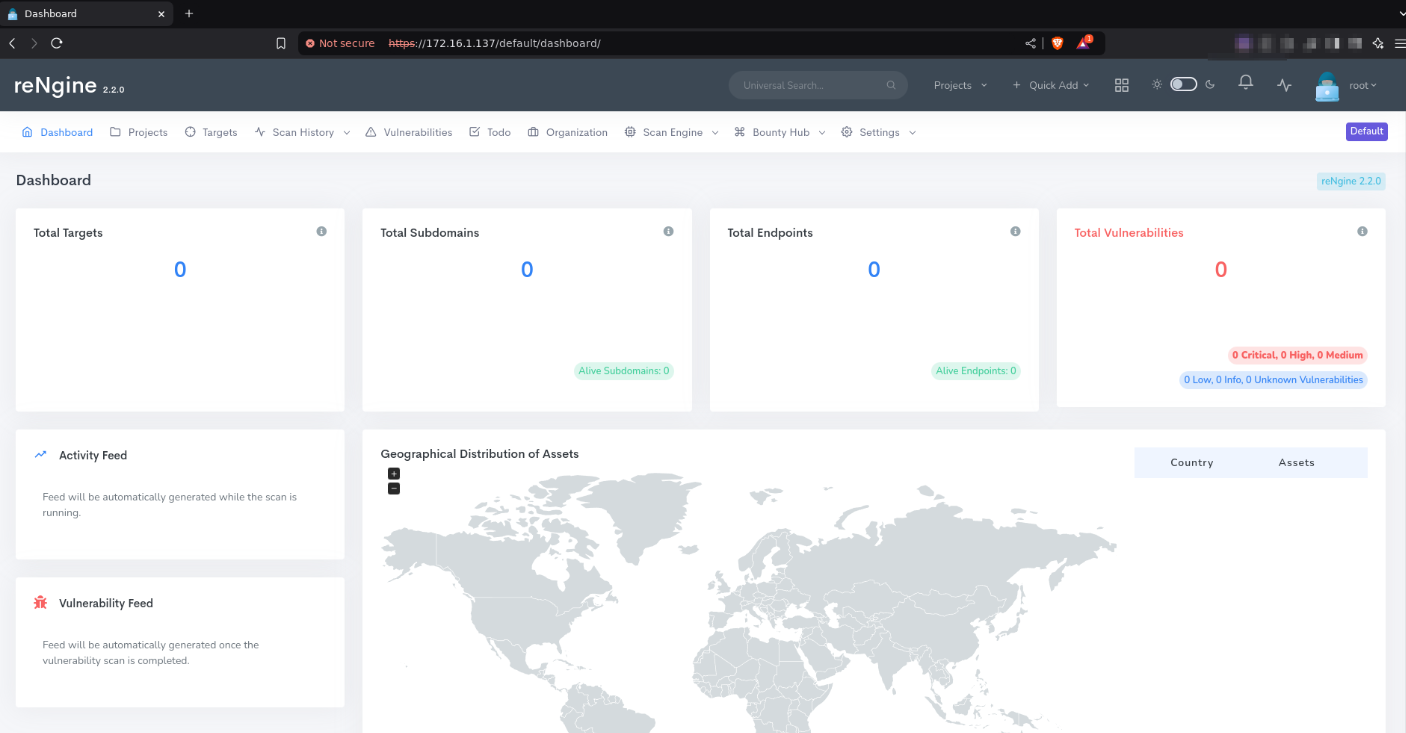1406x733 pixels.
Task: Expand the Settings menu
Action: (879, 132)
